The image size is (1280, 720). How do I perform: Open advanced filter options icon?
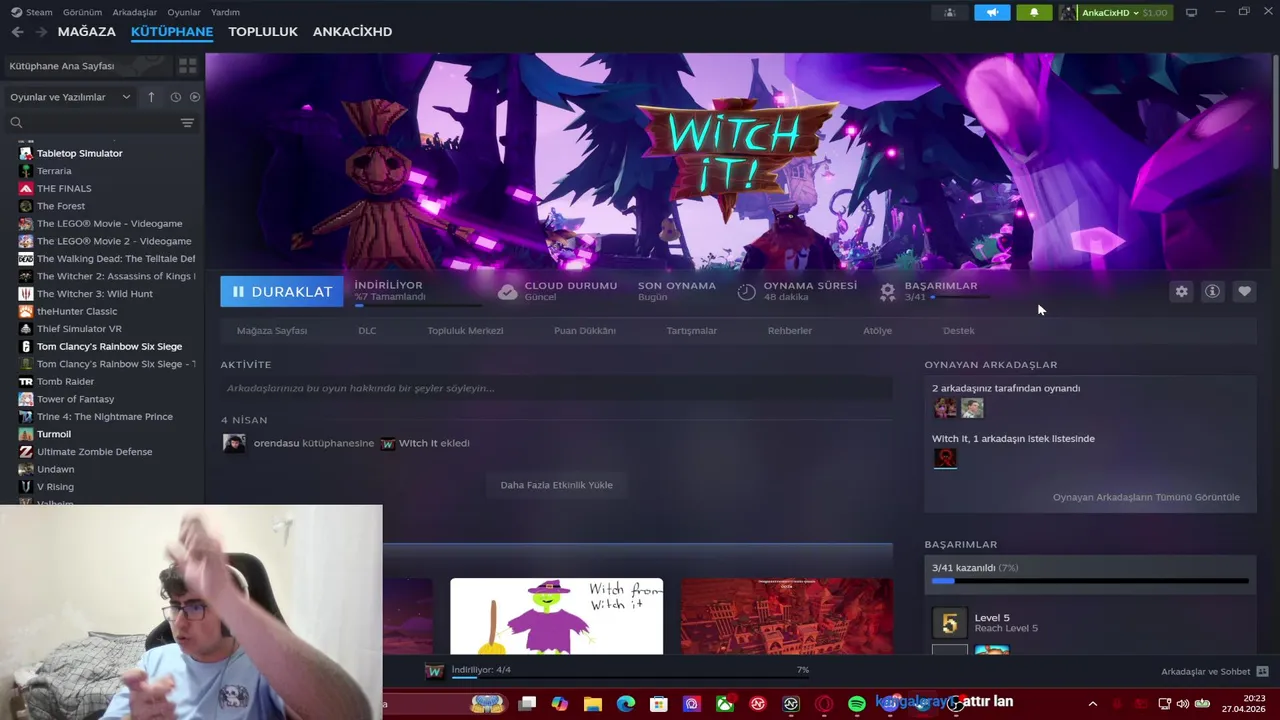coord(187,122)
